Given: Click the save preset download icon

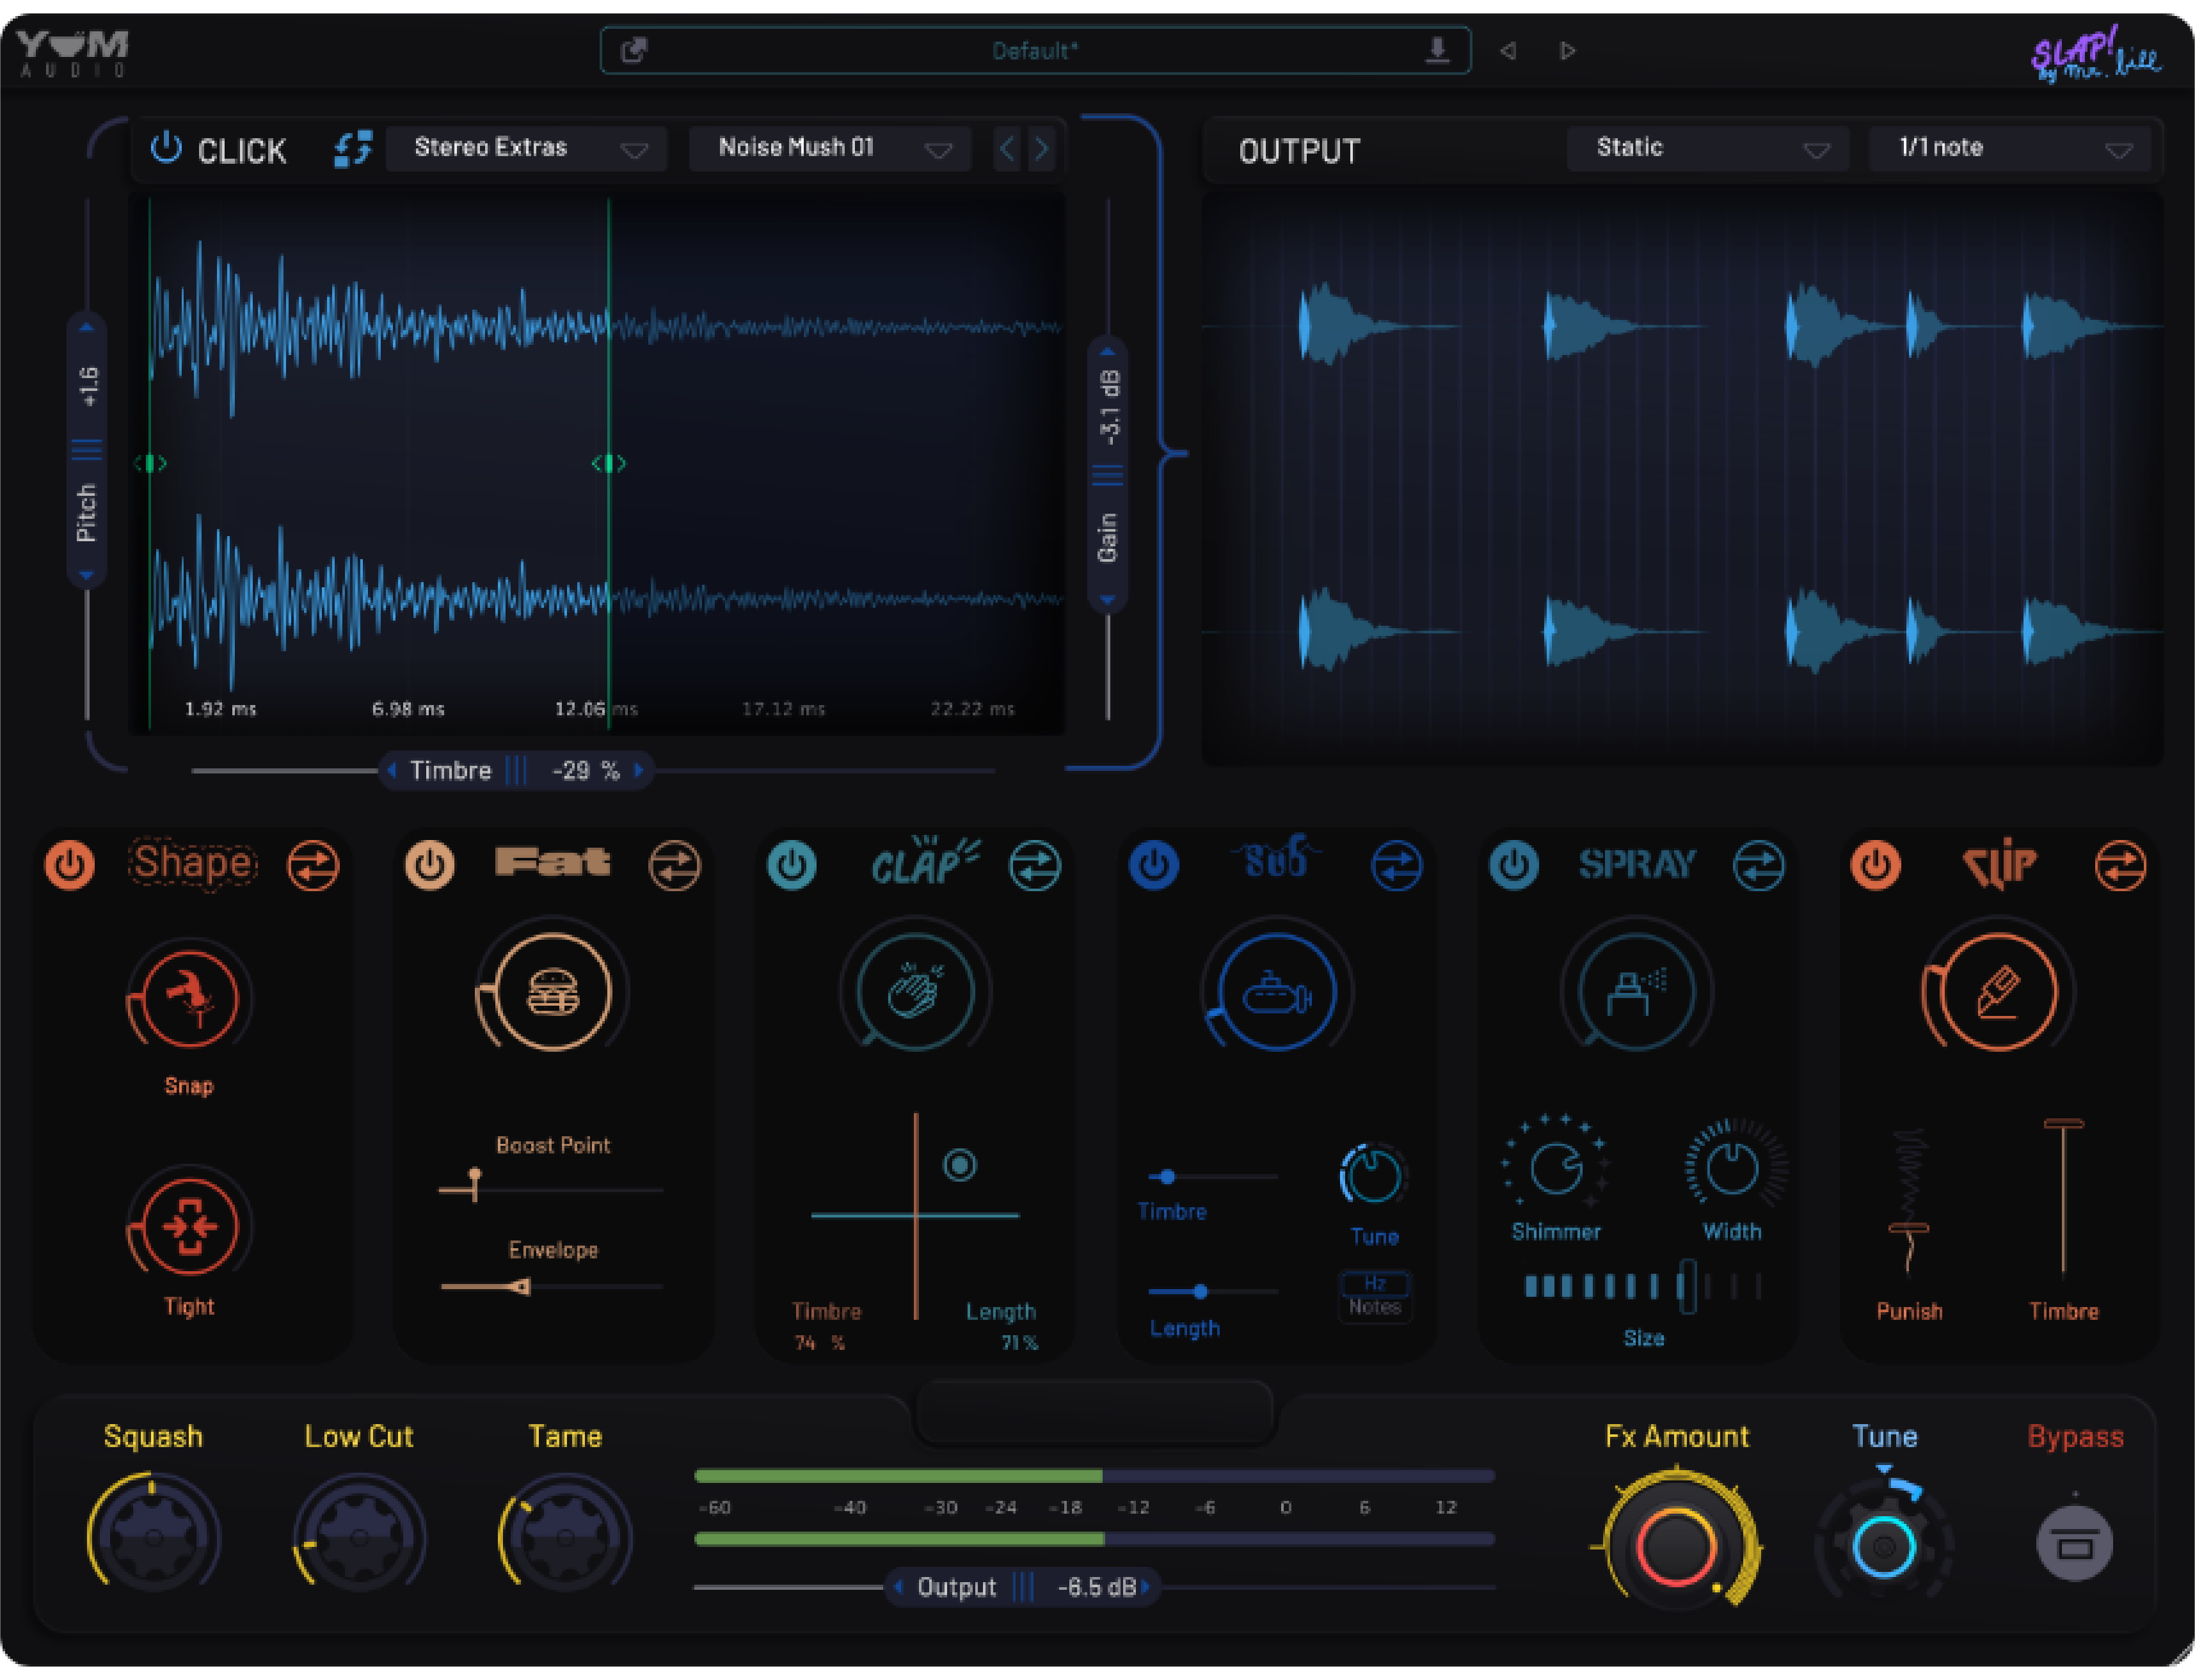Looking at the screenshot, I should tap(1437, 50).
